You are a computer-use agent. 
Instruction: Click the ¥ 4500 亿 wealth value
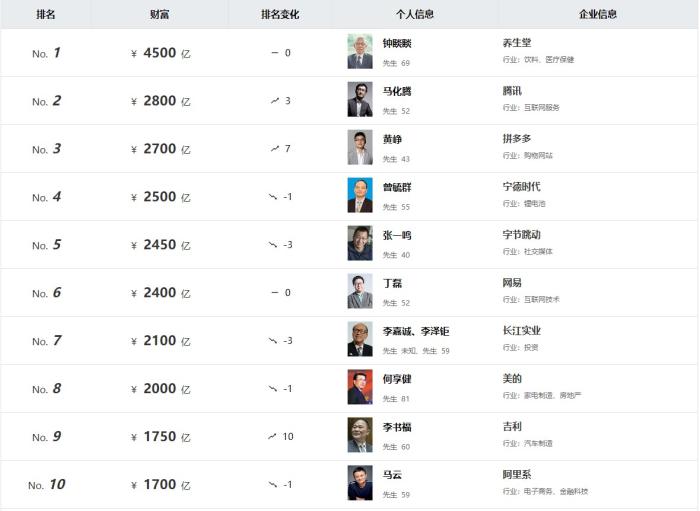(x=160, y=53)
